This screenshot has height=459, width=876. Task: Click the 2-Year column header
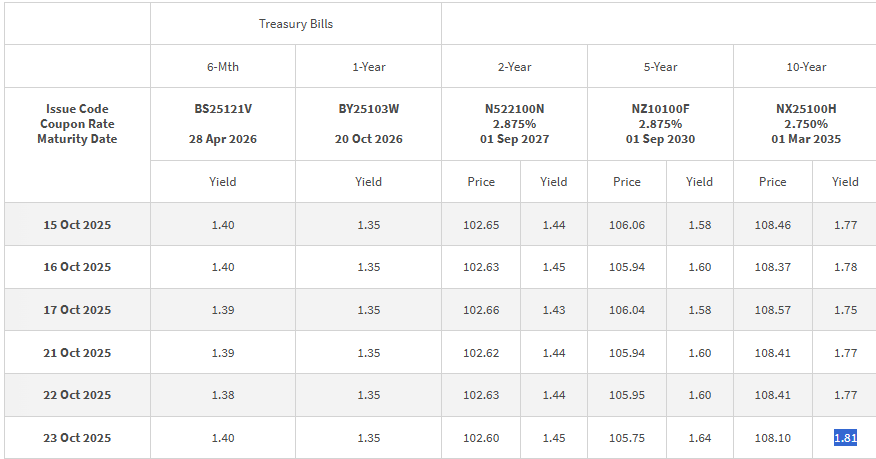(x=514, y=67)
